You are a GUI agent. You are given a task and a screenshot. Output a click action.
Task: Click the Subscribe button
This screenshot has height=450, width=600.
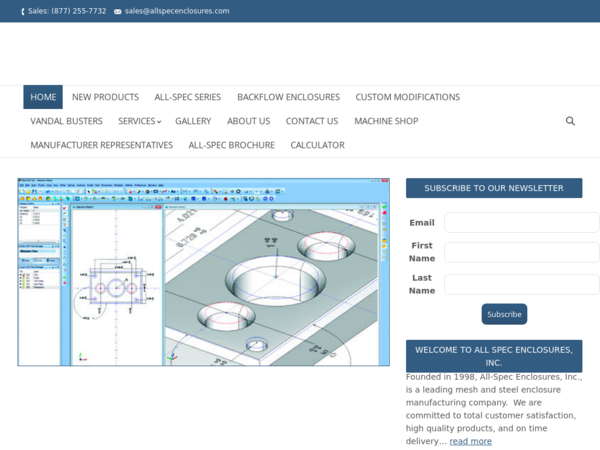504,314
